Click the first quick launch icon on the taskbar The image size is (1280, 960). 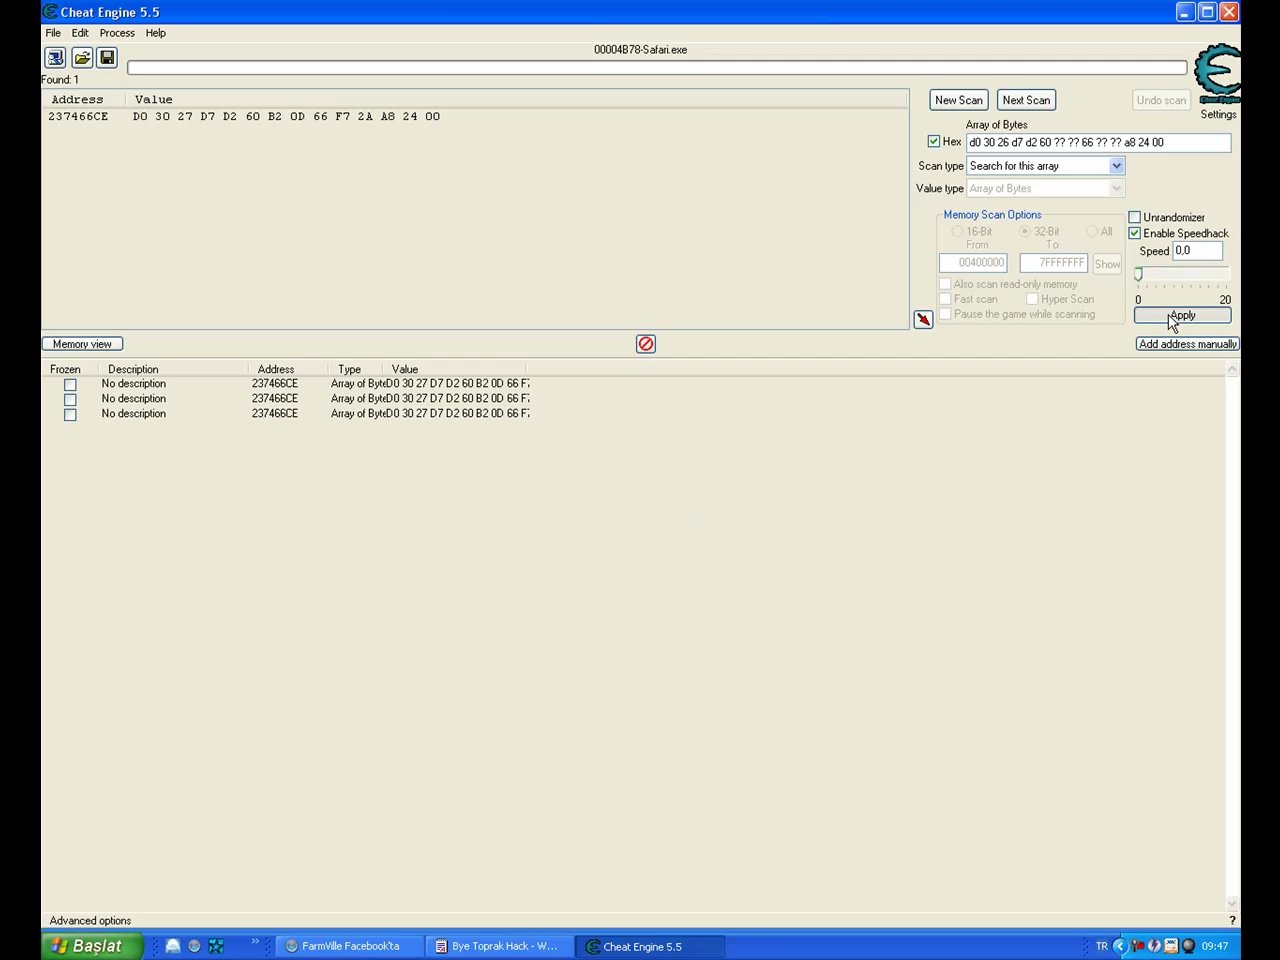pos(173,946)
